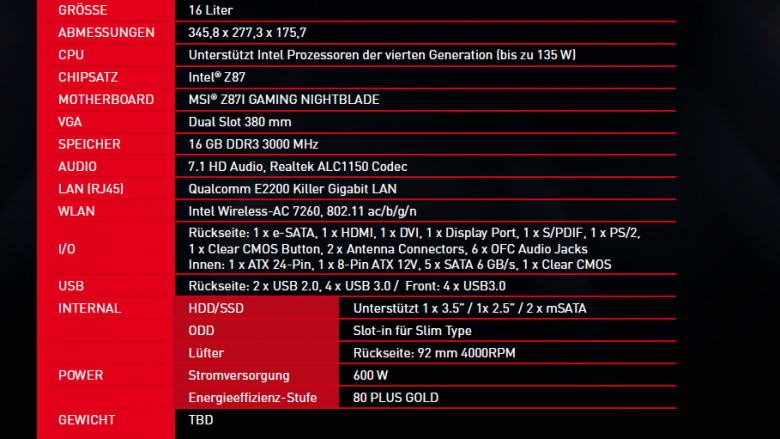Click the Stromversorgung sub-label
The height and width of the screenshot is (439, 780).
point(239,375)
